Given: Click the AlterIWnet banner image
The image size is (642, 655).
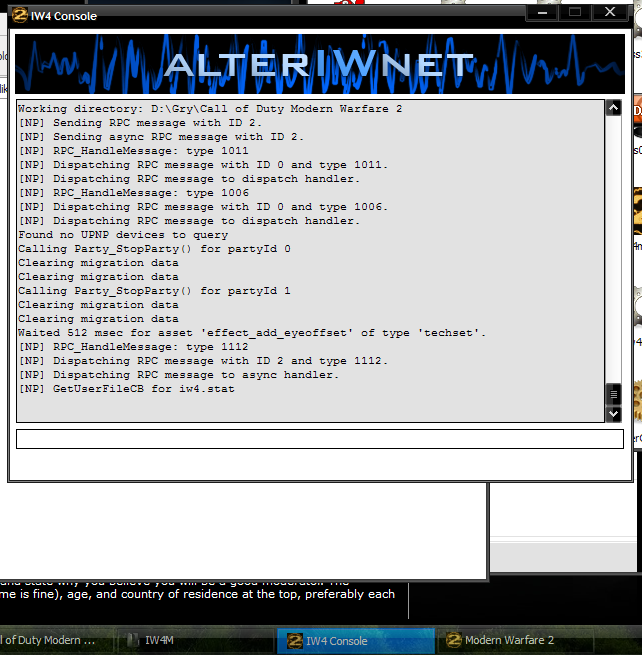Looking at the screenshot, I should tap(320, 64).
